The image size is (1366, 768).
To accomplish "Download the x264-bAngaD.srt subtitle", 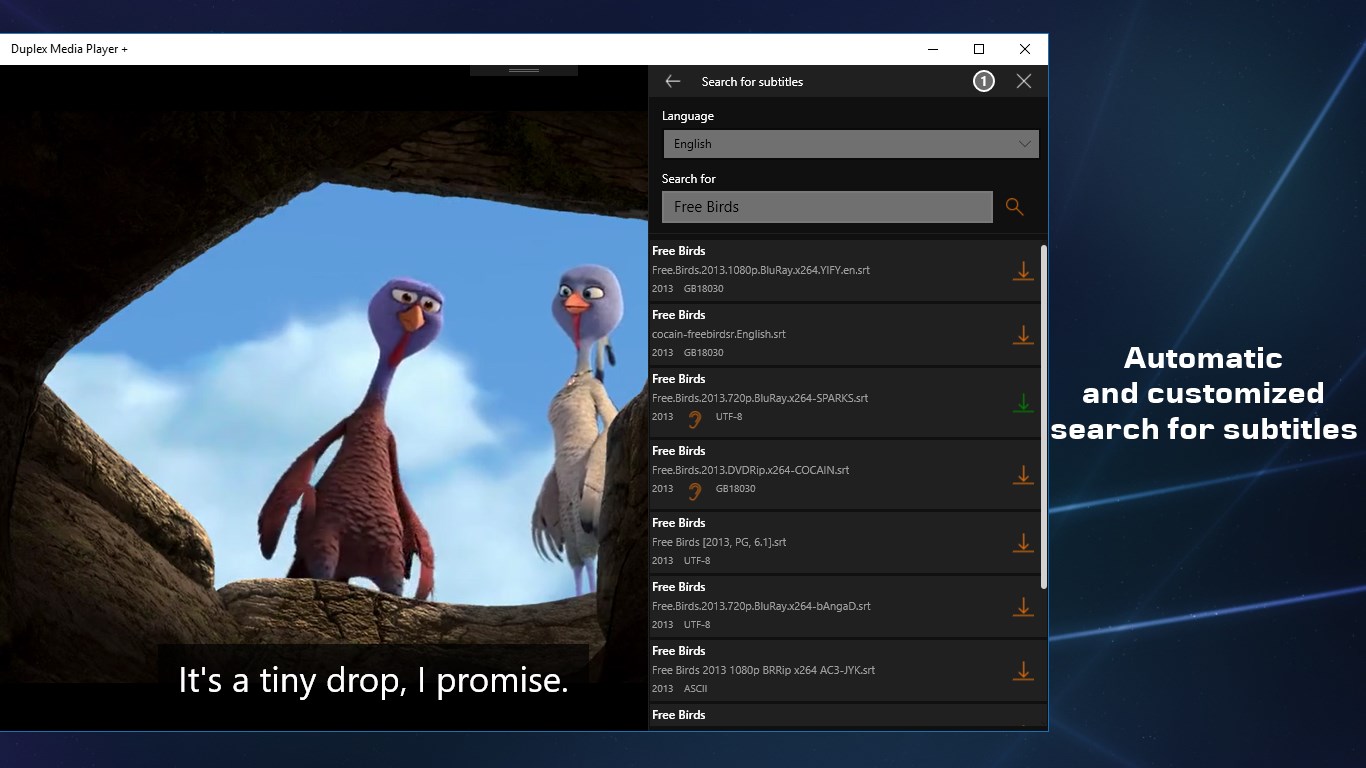I will tap(1023, 607).
